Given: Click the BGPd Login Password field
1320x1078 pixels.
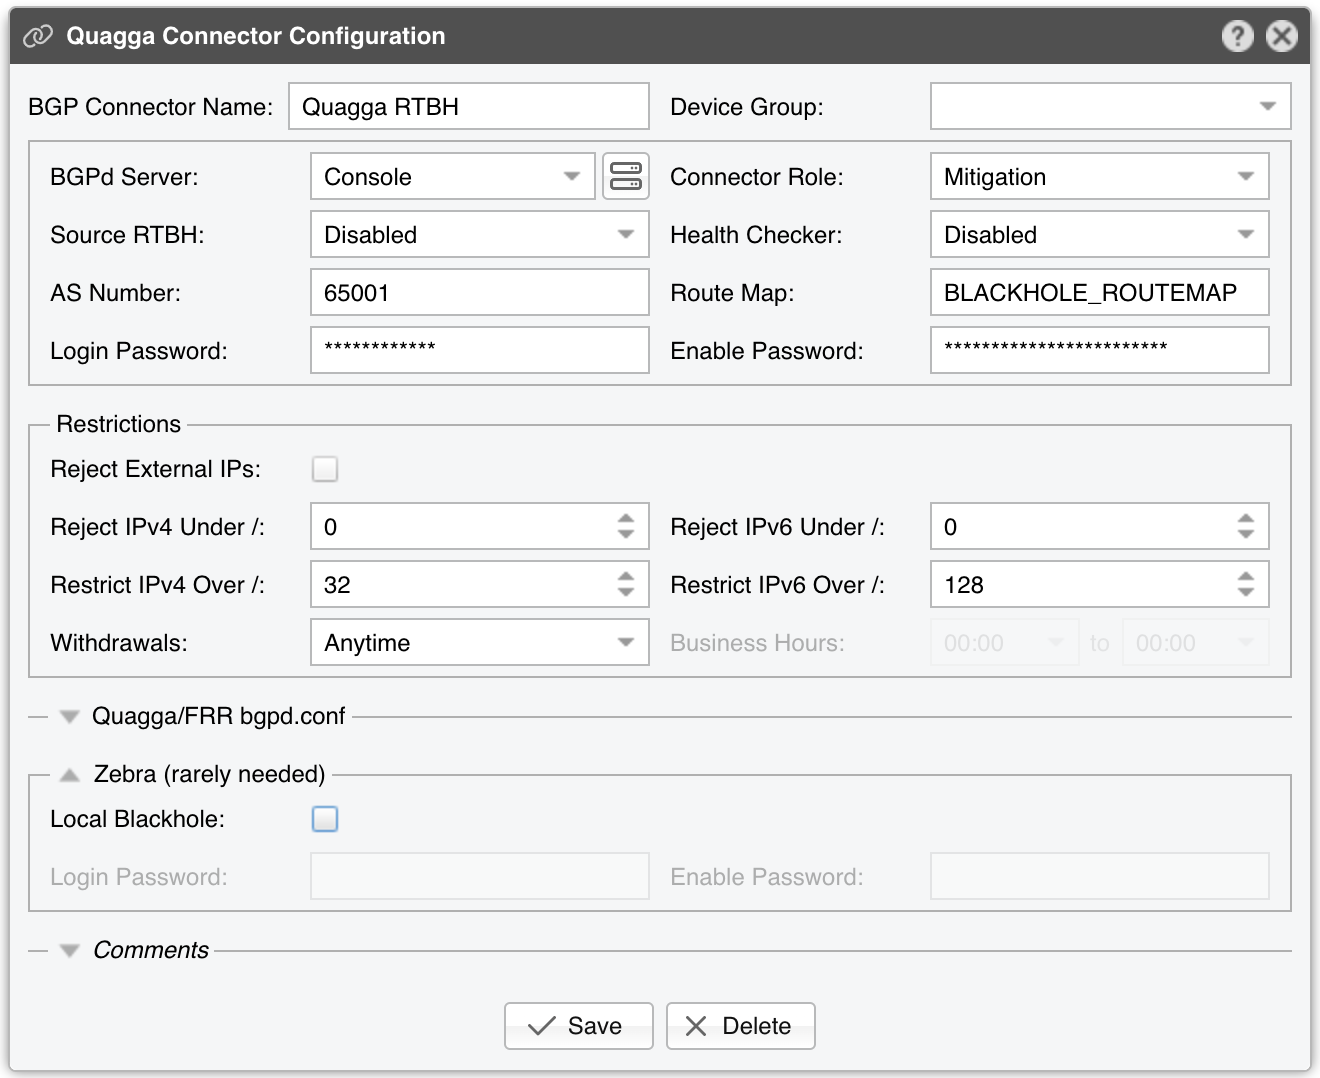Looking at the screenshot, I should (x=480, y=350).
